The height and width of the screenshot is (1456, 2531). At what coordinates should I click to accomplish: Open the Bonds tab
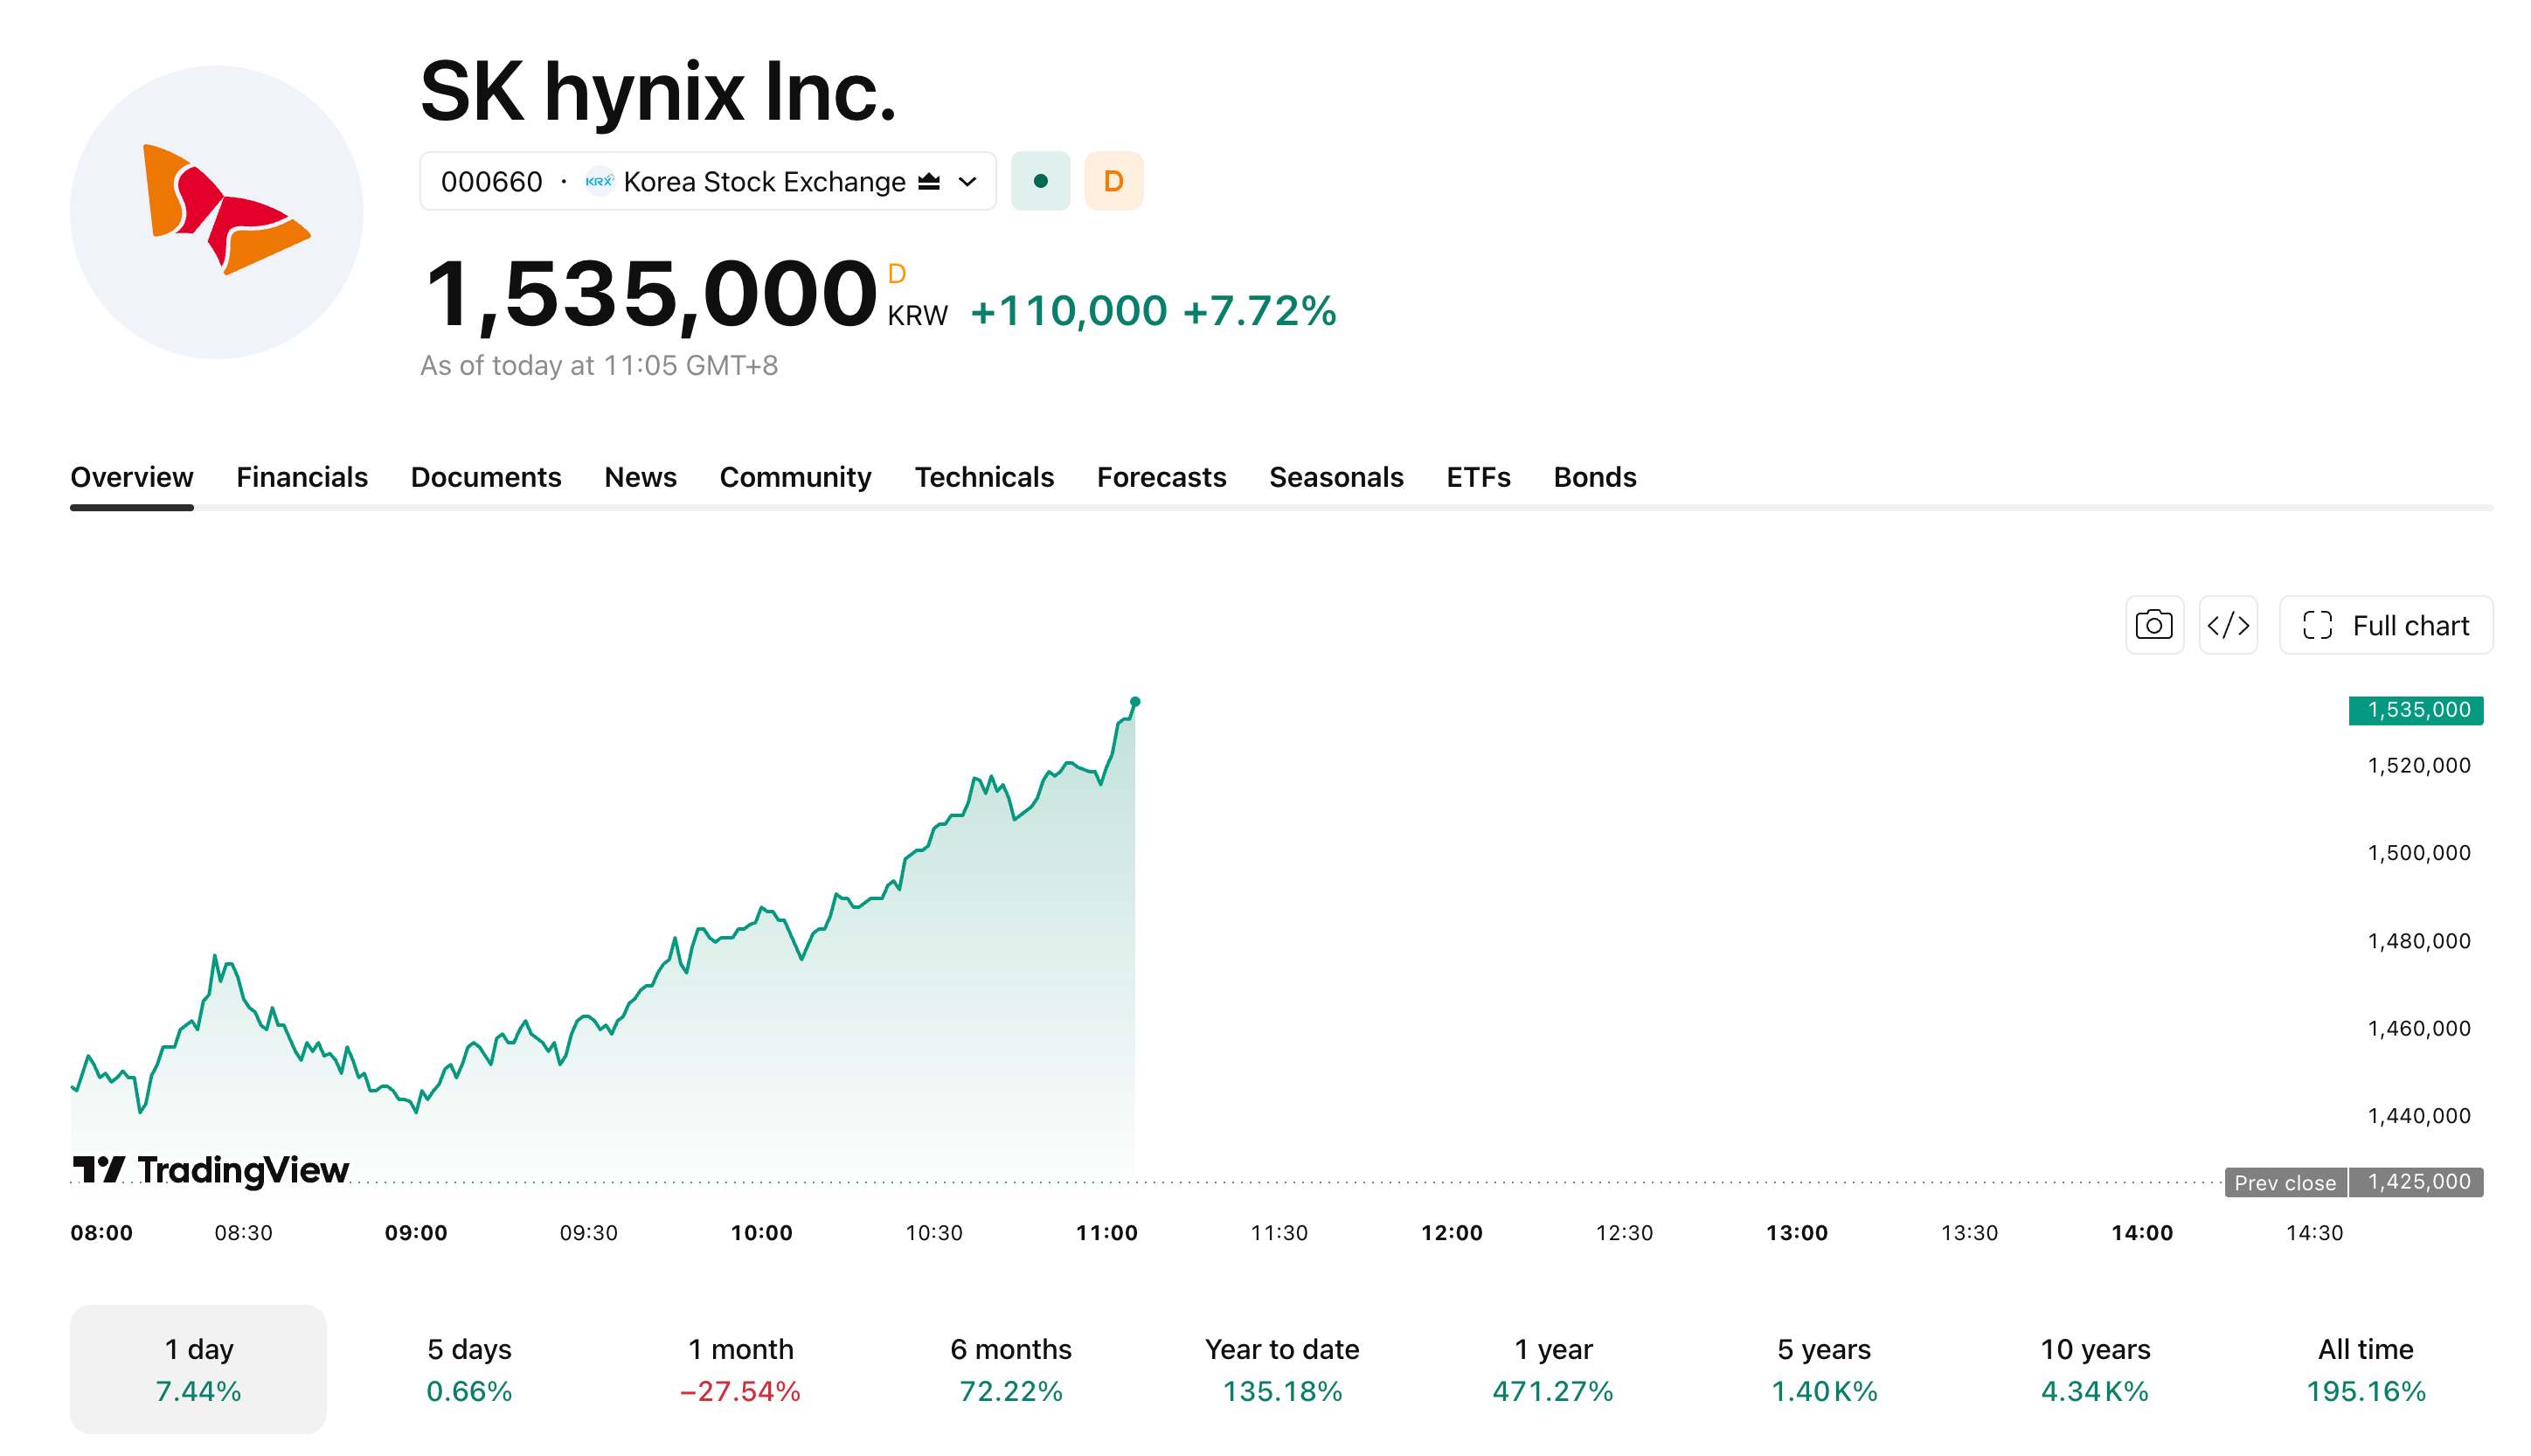tap(1594, 477)
